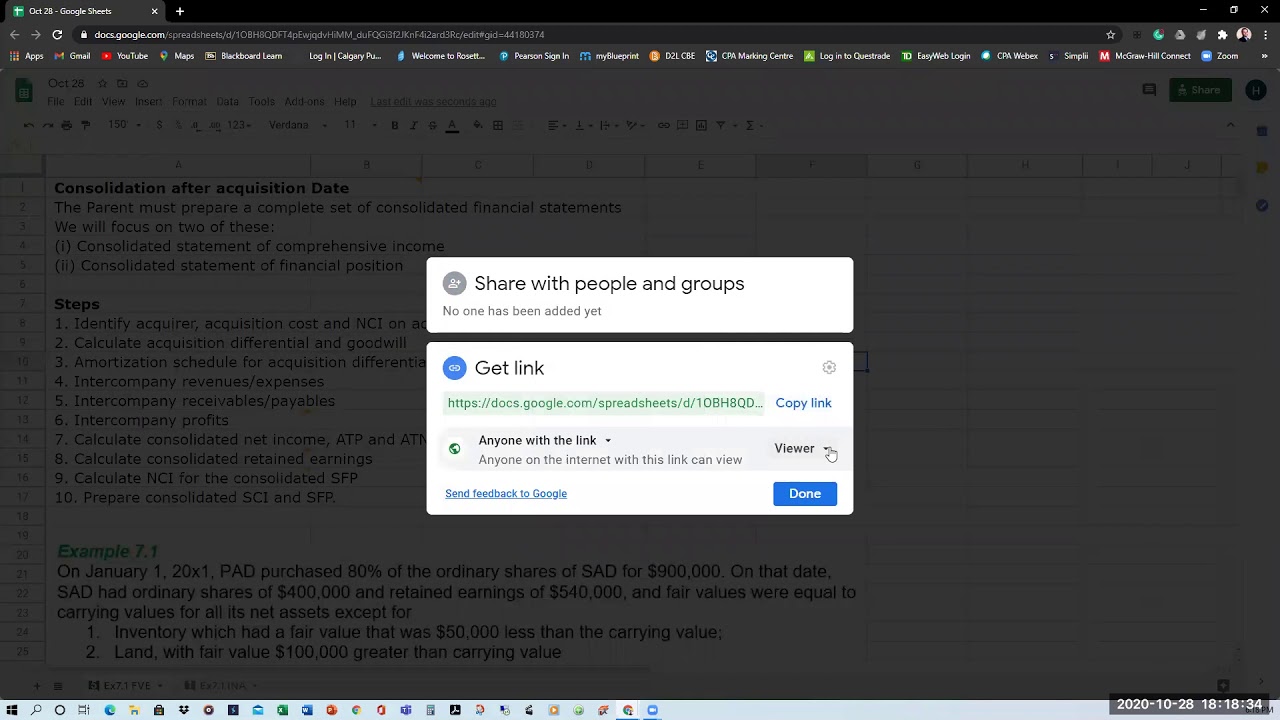Screen dimensions: 1280x720
Task: Open Excel from the taskbar
Action: [282, 710]
